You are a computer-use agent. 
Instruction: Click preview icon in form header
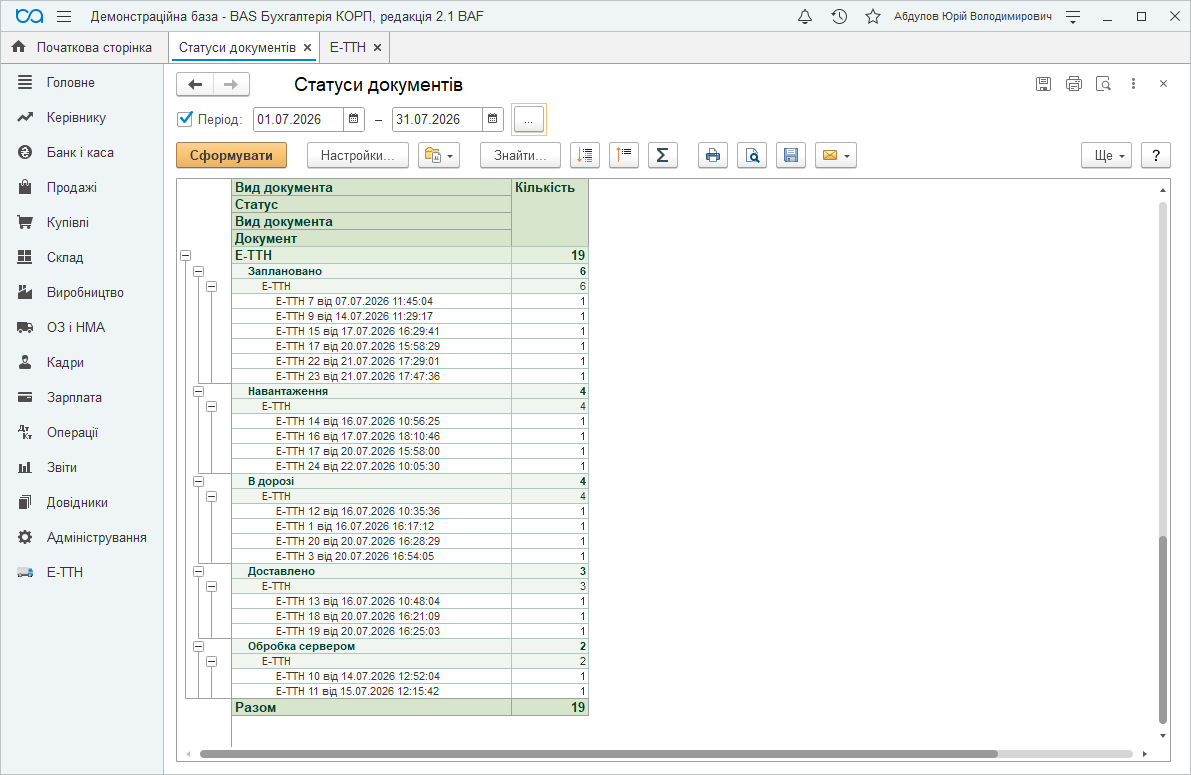tap(1104, 84)
